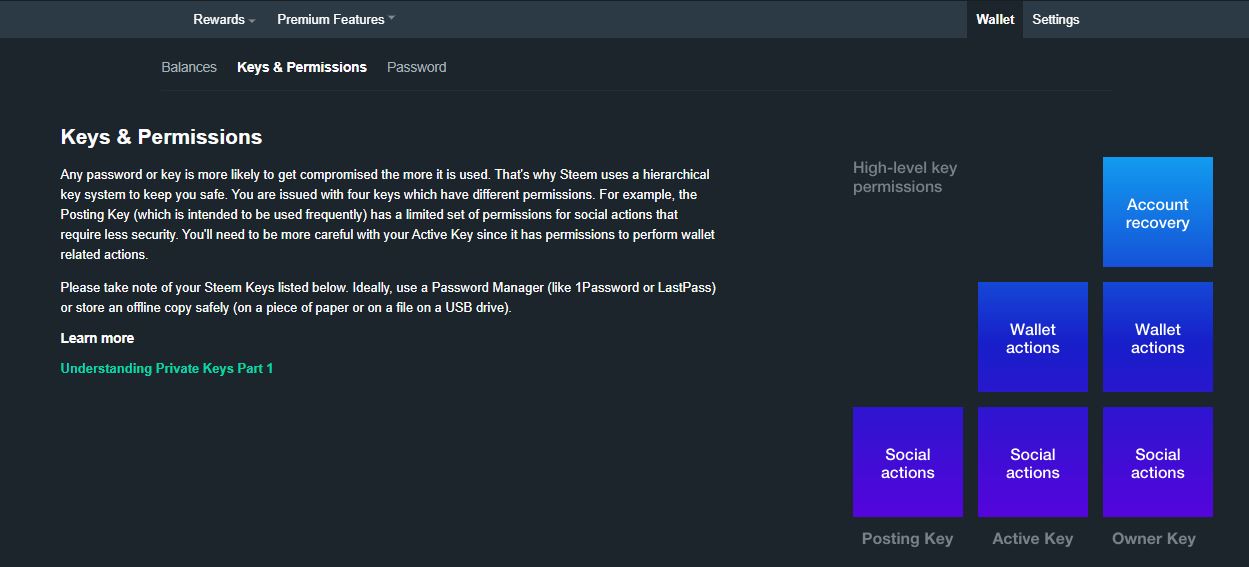1249x567 pixels.
Task: Open the Settings tab
Action: [1055, 19]
